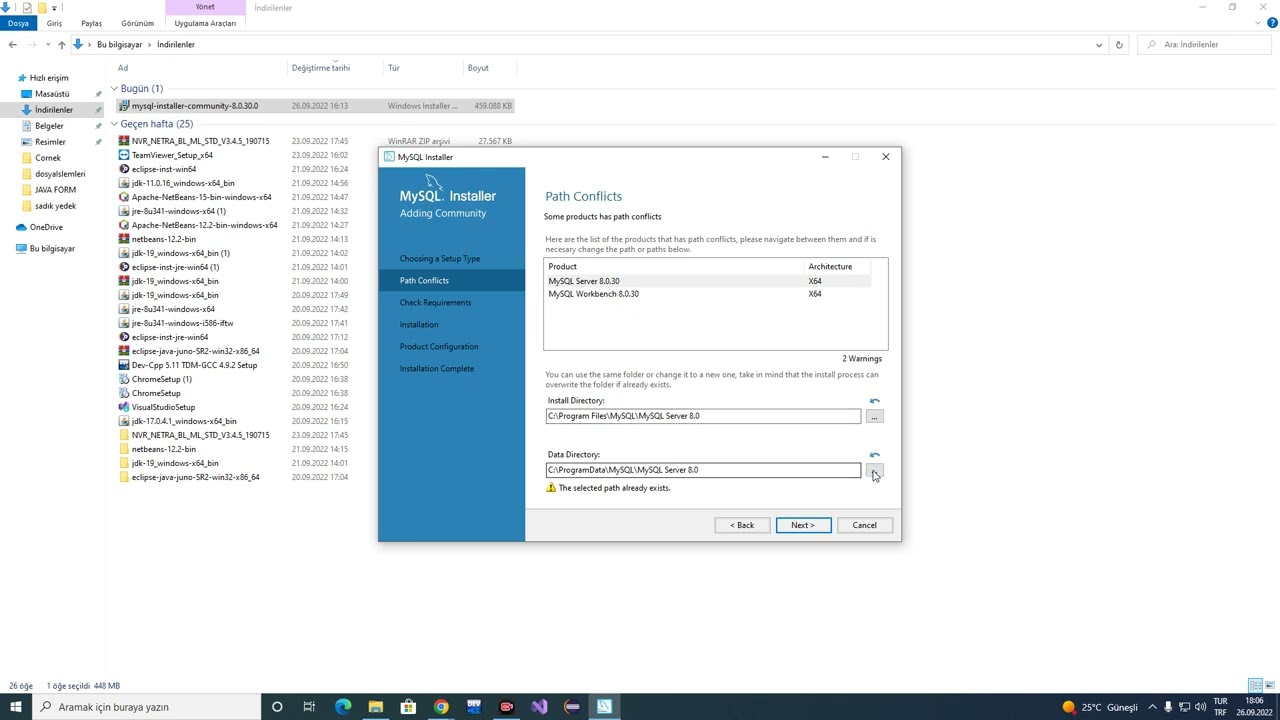Viewport: 1280px width, 720px height.
Task: Open Quick Access Toolbar customize dropdown
Action: coord(56,7)
